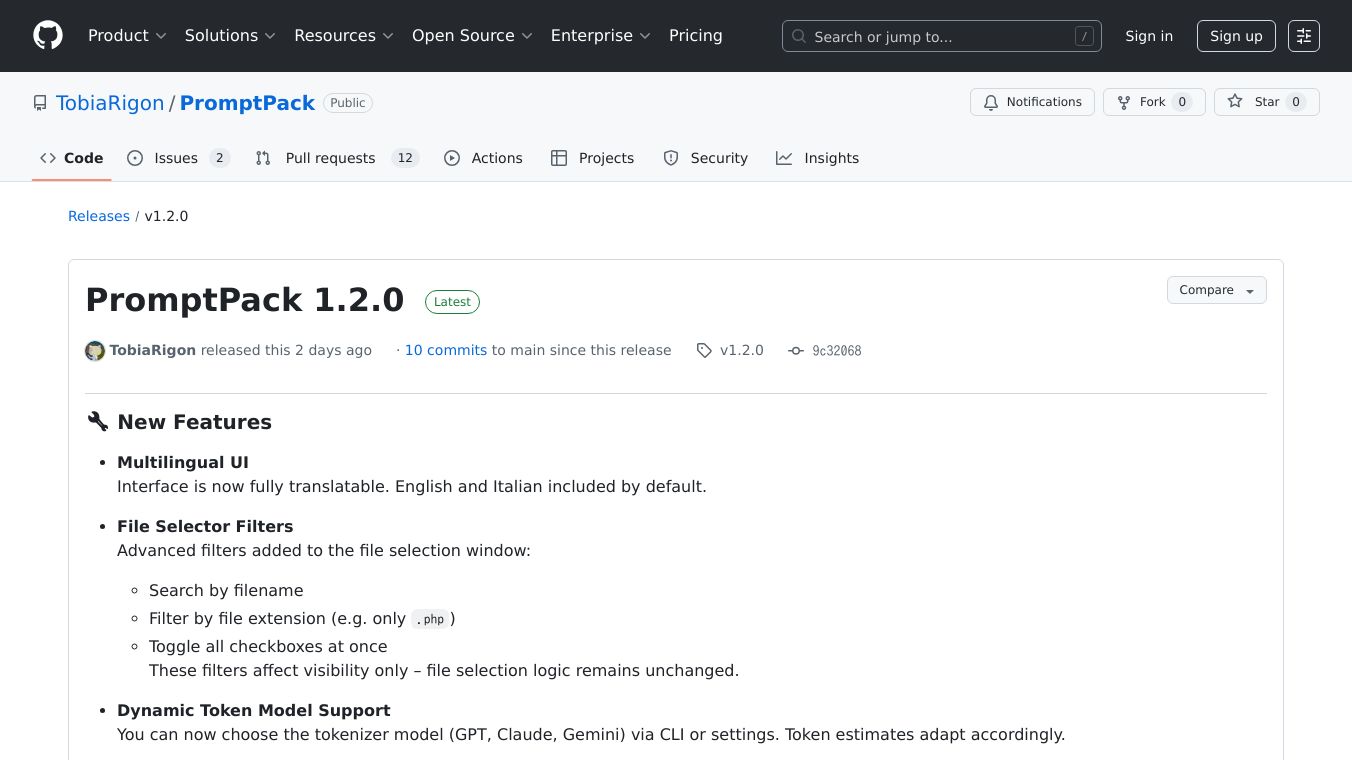Click the Sign up button
Image resolution: width=1352 pixels, height=760 pixels.
(1236, 36)
